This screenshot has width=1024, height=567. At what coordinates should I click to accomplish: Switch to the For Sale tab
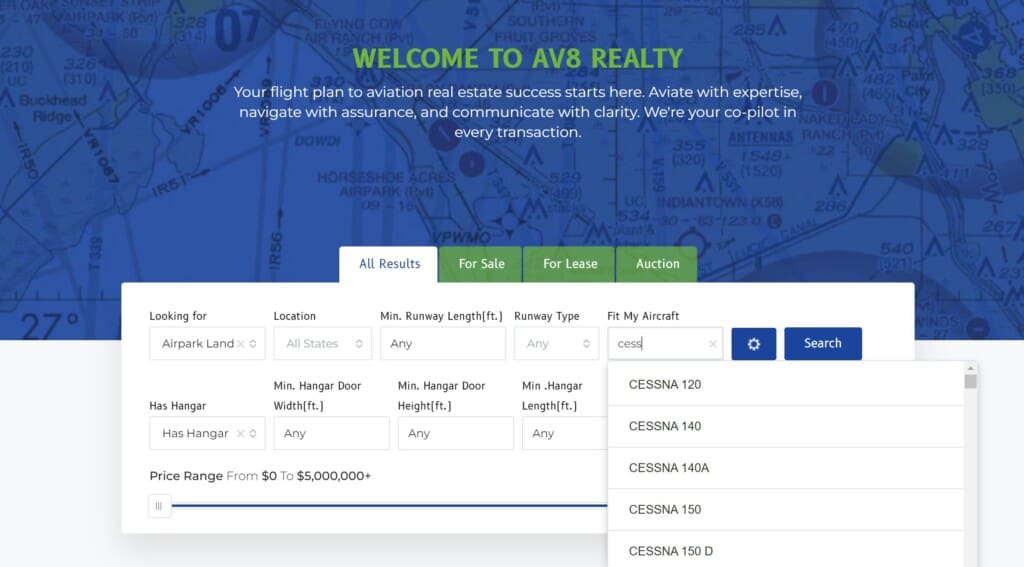(x=481, y=264)
